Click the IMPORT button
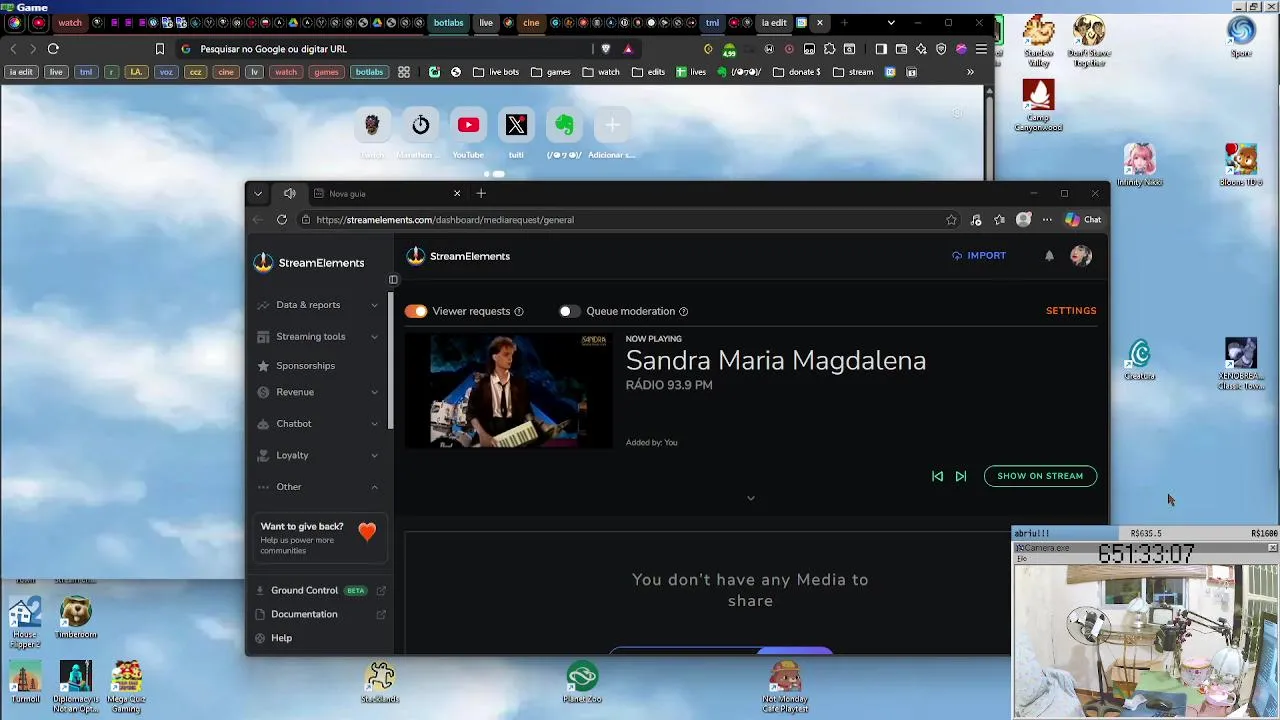Screen dimensions: 1280x720 tap(979, 256)
